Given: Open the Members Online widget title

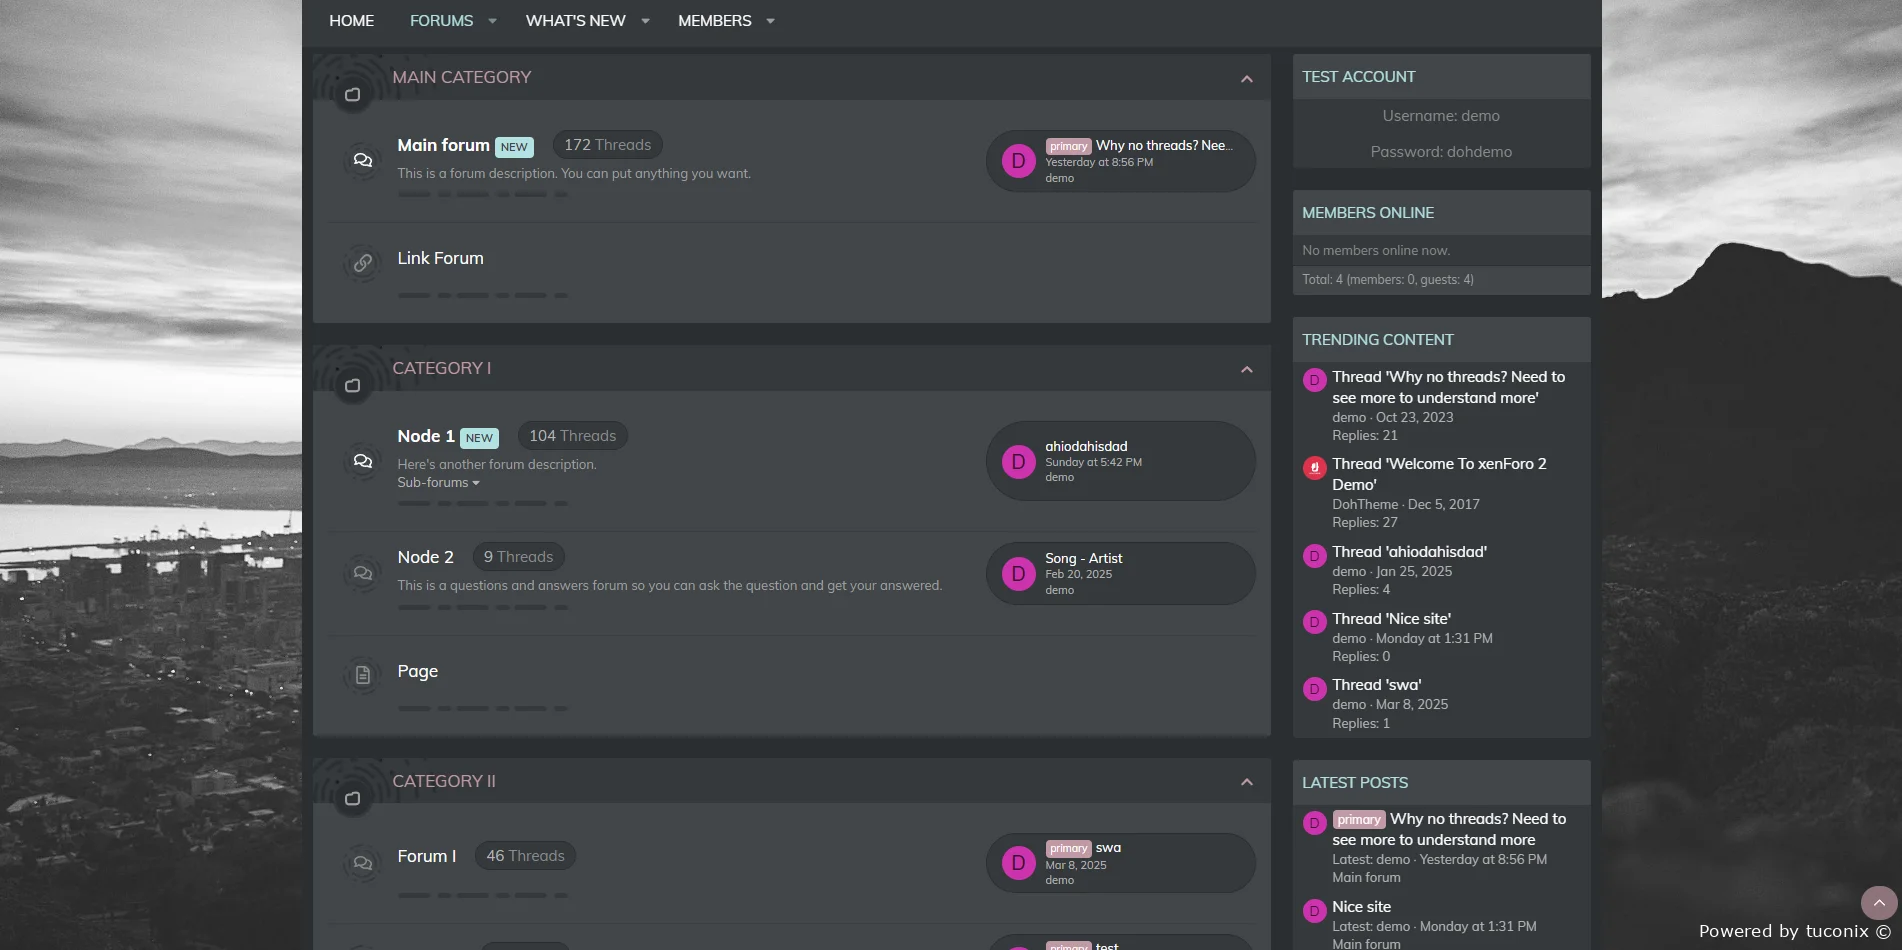Looking at the screenshot, I should [1367, 213].
